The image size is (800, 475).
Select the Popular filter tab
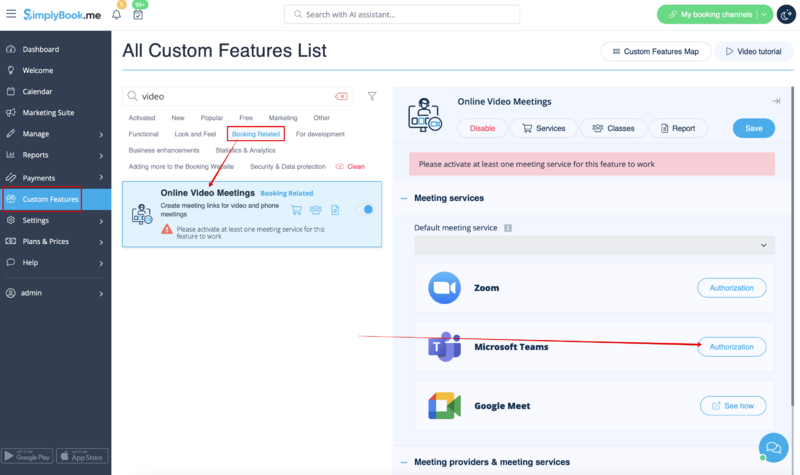[x=212, y=118]
